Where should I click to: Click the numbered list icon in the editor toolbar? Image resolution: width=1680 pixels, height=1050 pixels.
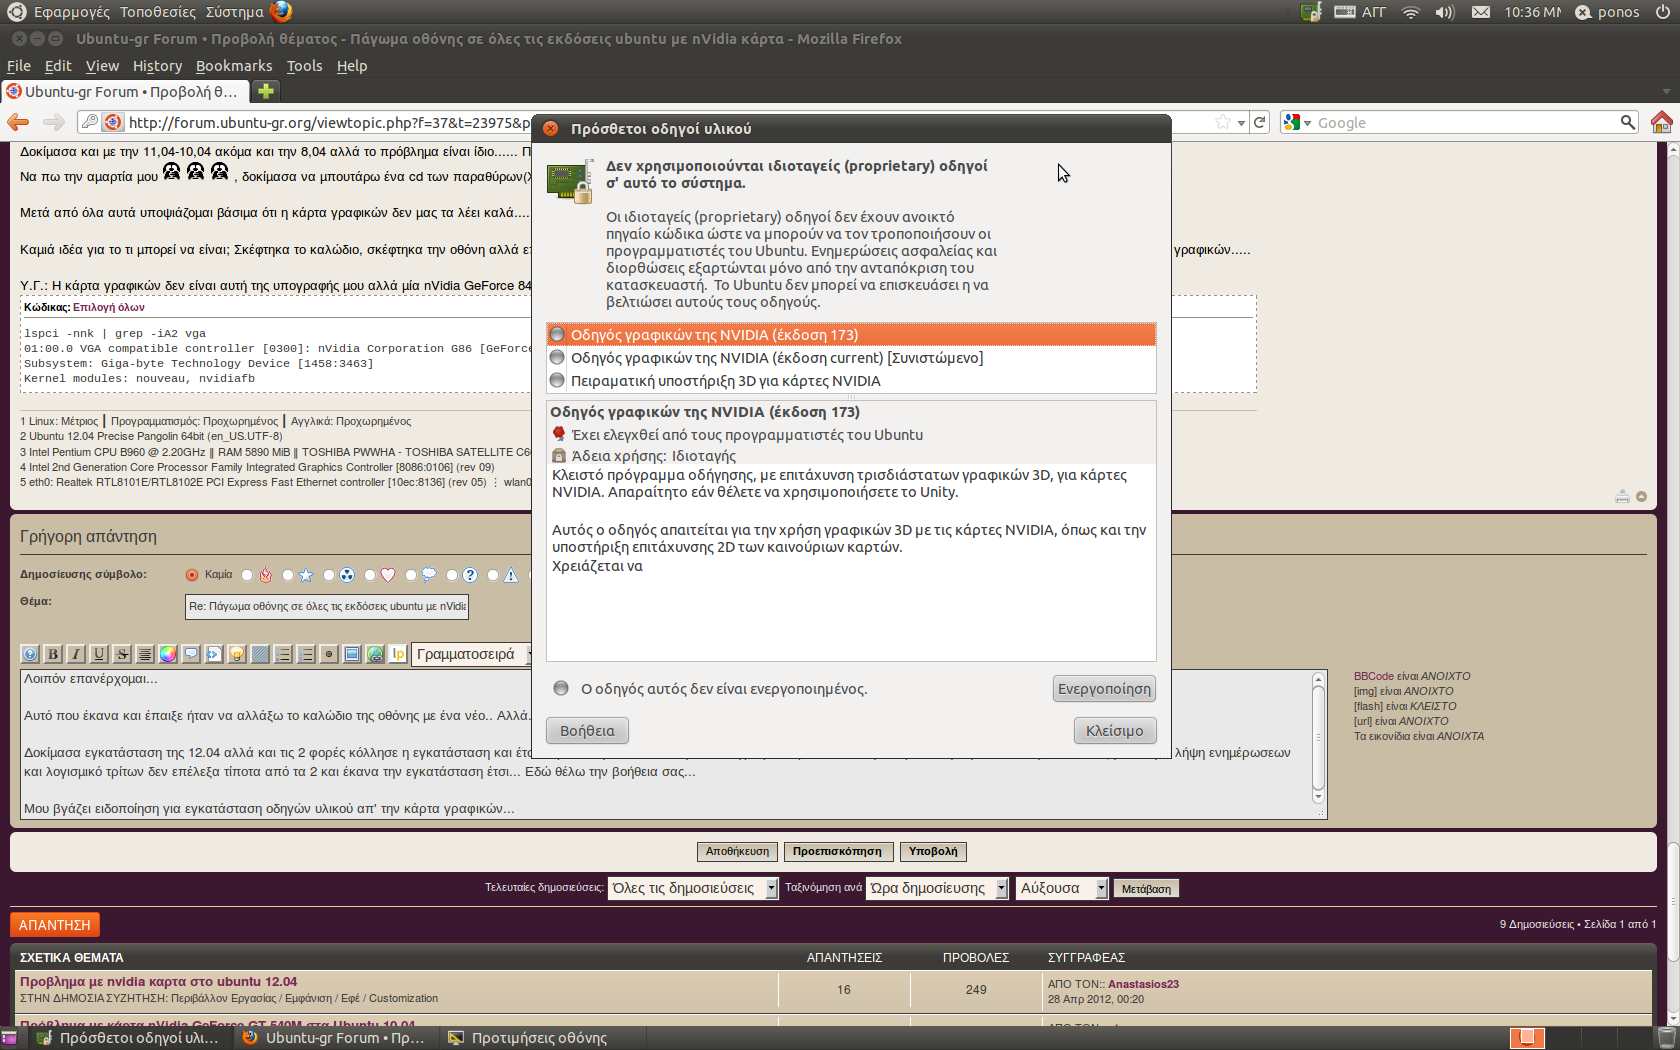(x=306, y=654)
